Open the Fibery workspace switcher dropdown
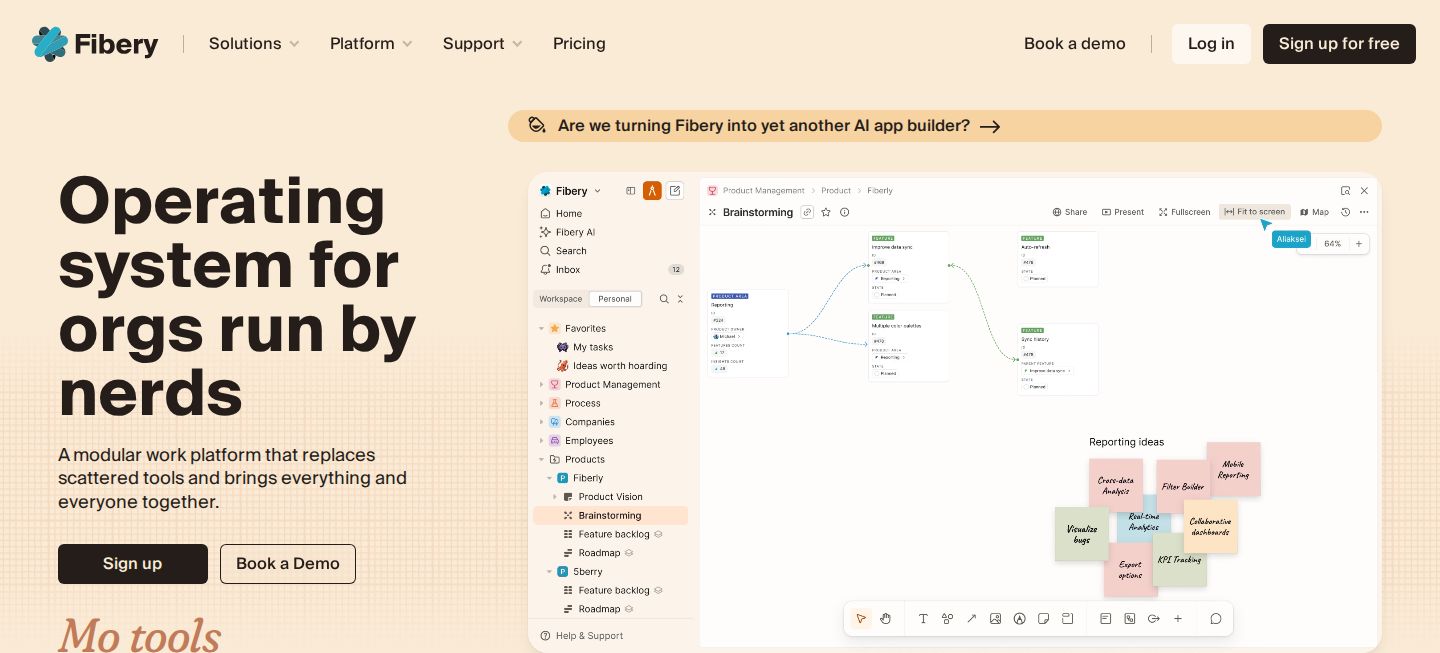This screenshot has height=653, width=1440. (x=571, y=191)
